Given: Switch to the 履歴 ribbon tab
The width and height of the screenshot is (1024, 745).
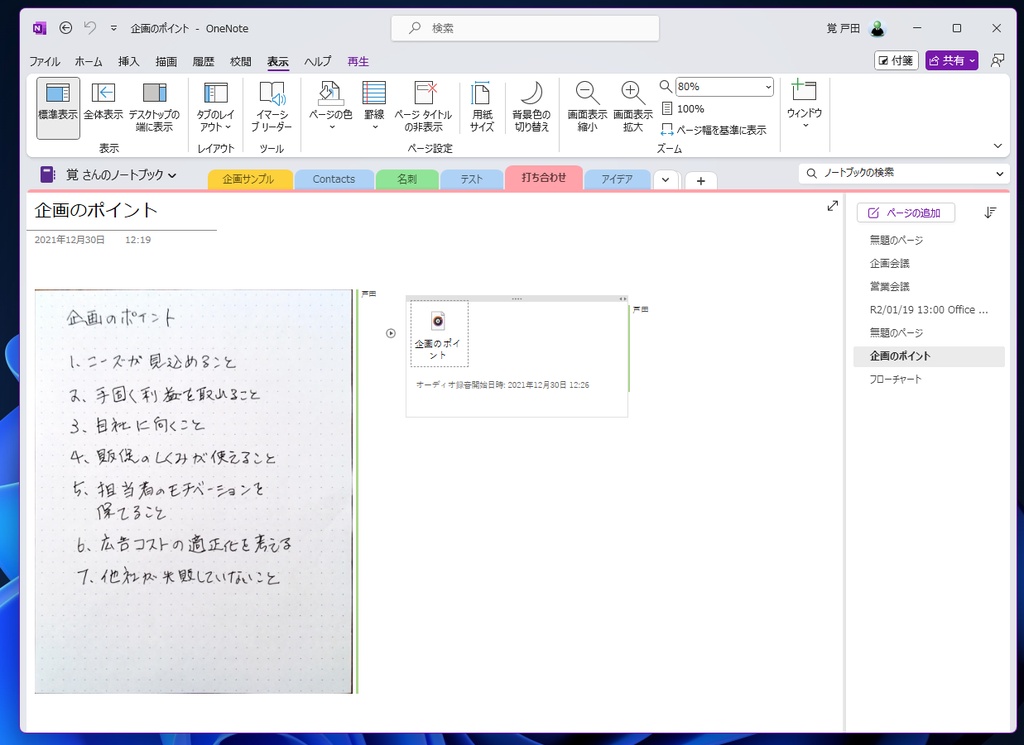Looking at the screenshot, I should pyautogui.click(x=203, y=61).
